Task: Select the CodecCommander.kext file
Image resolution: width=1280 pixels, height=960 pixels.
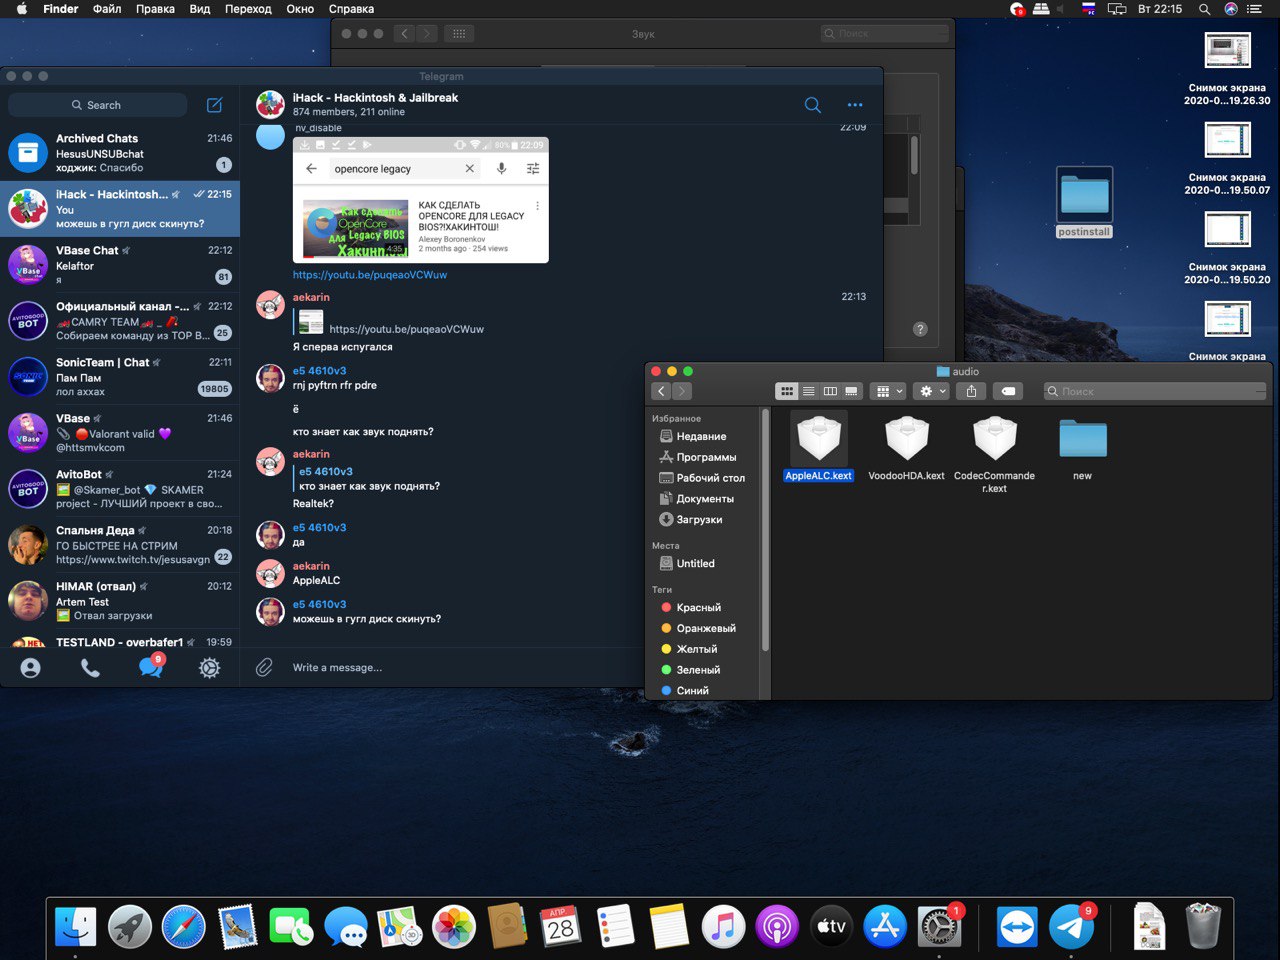Action: coord(994,454)
